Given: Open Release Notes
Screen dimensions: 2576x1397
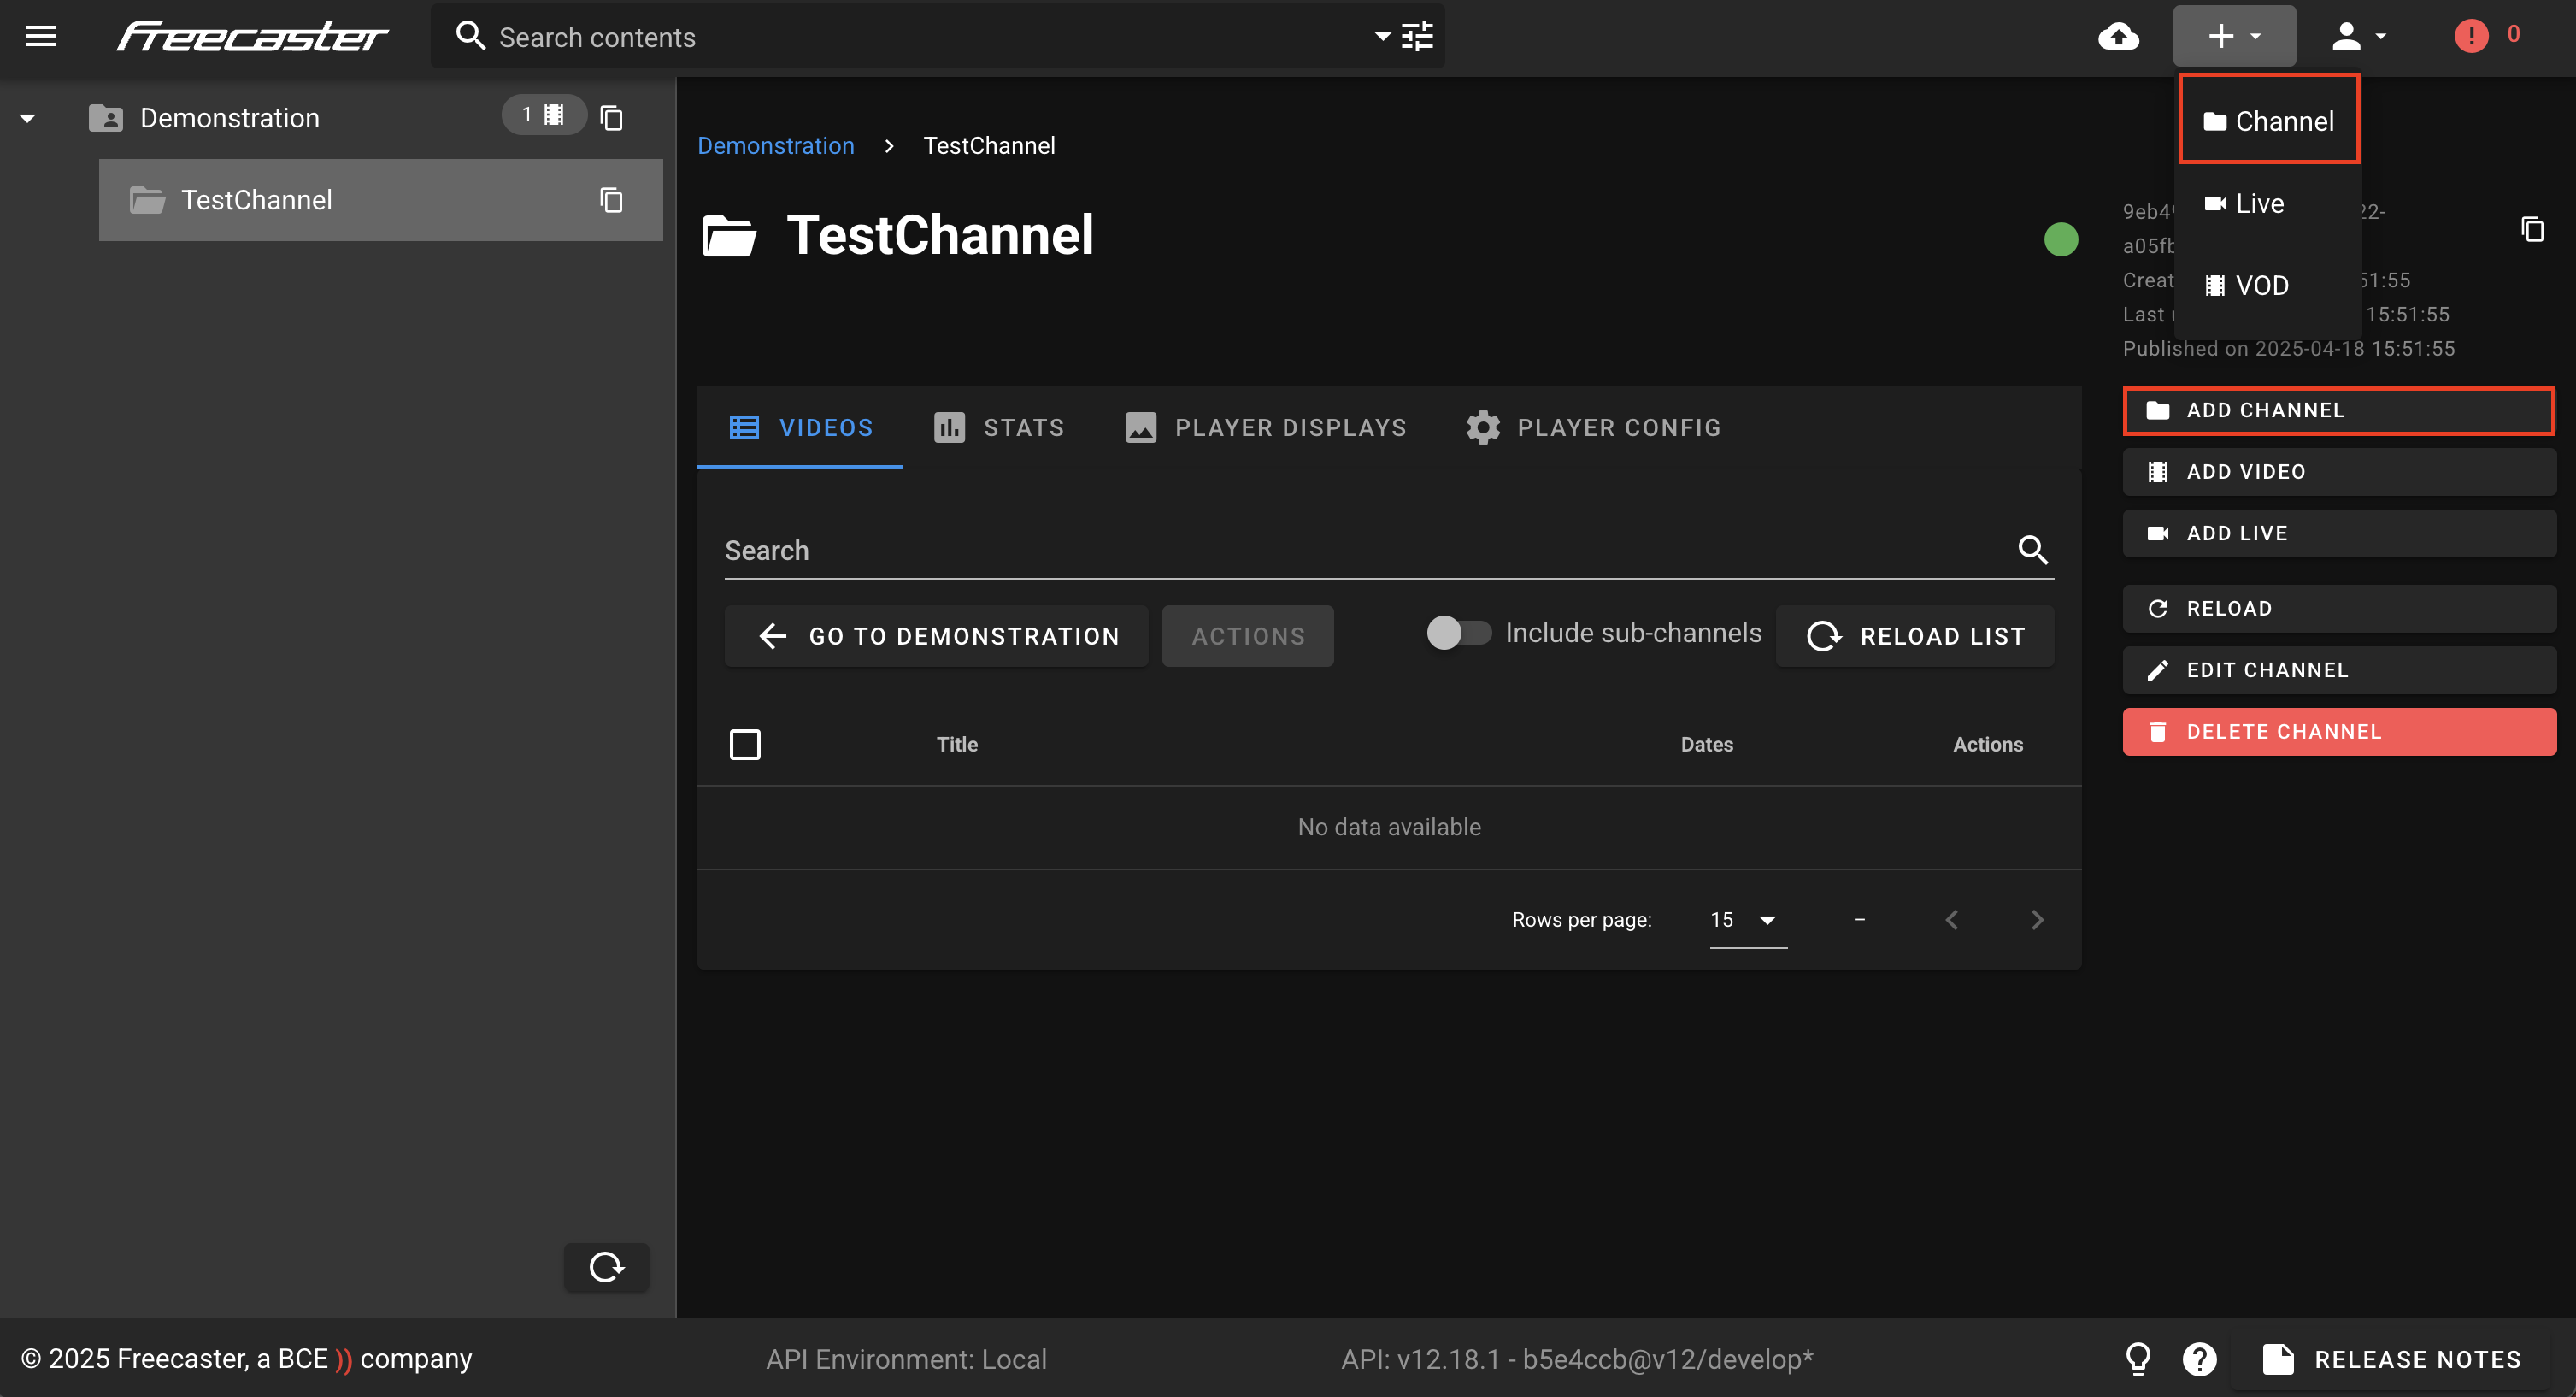Looking at the screenshot, I should pyautogui.click(x=2391, y=1359).
